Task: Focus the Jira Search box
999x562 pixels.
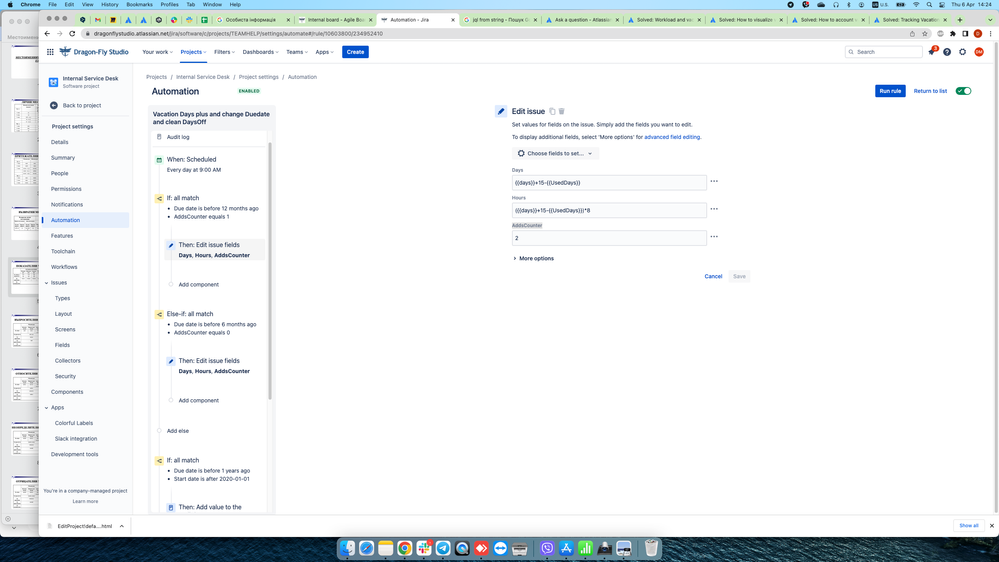Action: pos(884,52)
